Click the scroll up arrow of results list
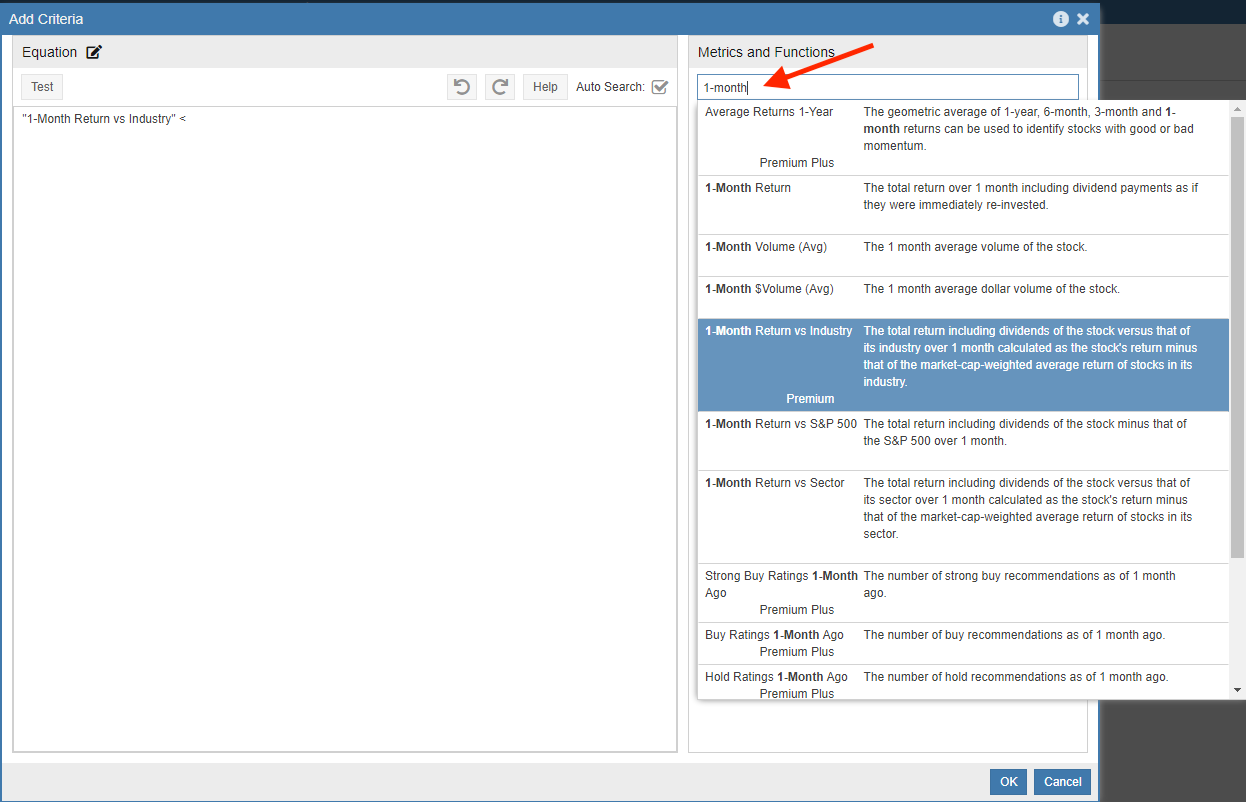Viewport: 1246px width, 802px height. pyautogui.click(x=1237, y=108)
